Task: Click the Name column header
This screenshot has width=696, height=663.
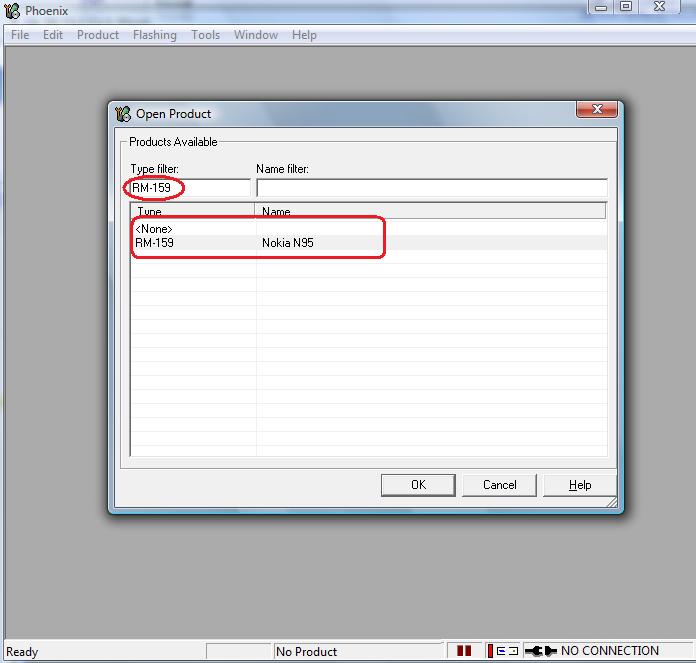Action: [430, 211]
